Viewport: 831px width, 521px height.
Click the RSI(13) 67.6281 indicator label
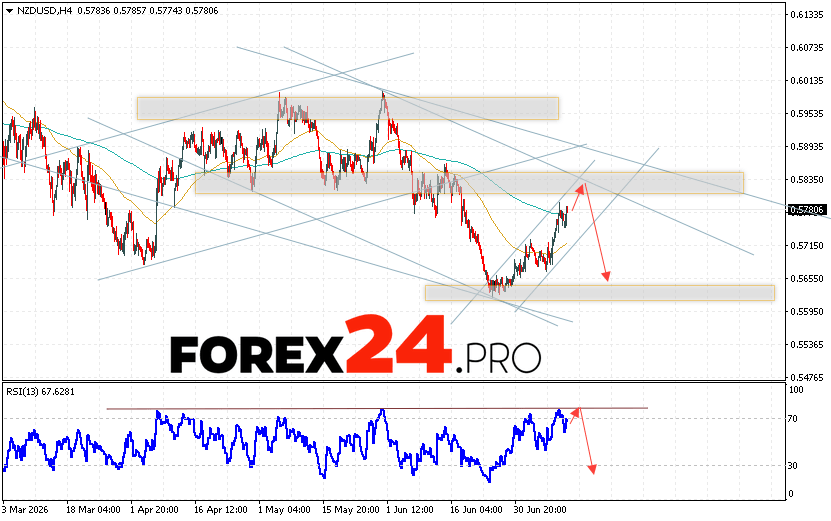[x=40, y=392]
